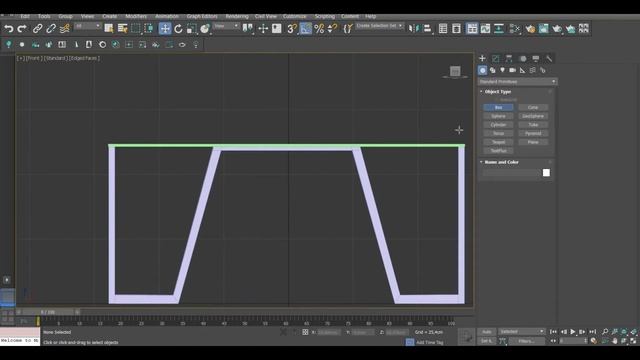Open the Edit menu

point(25,16)
